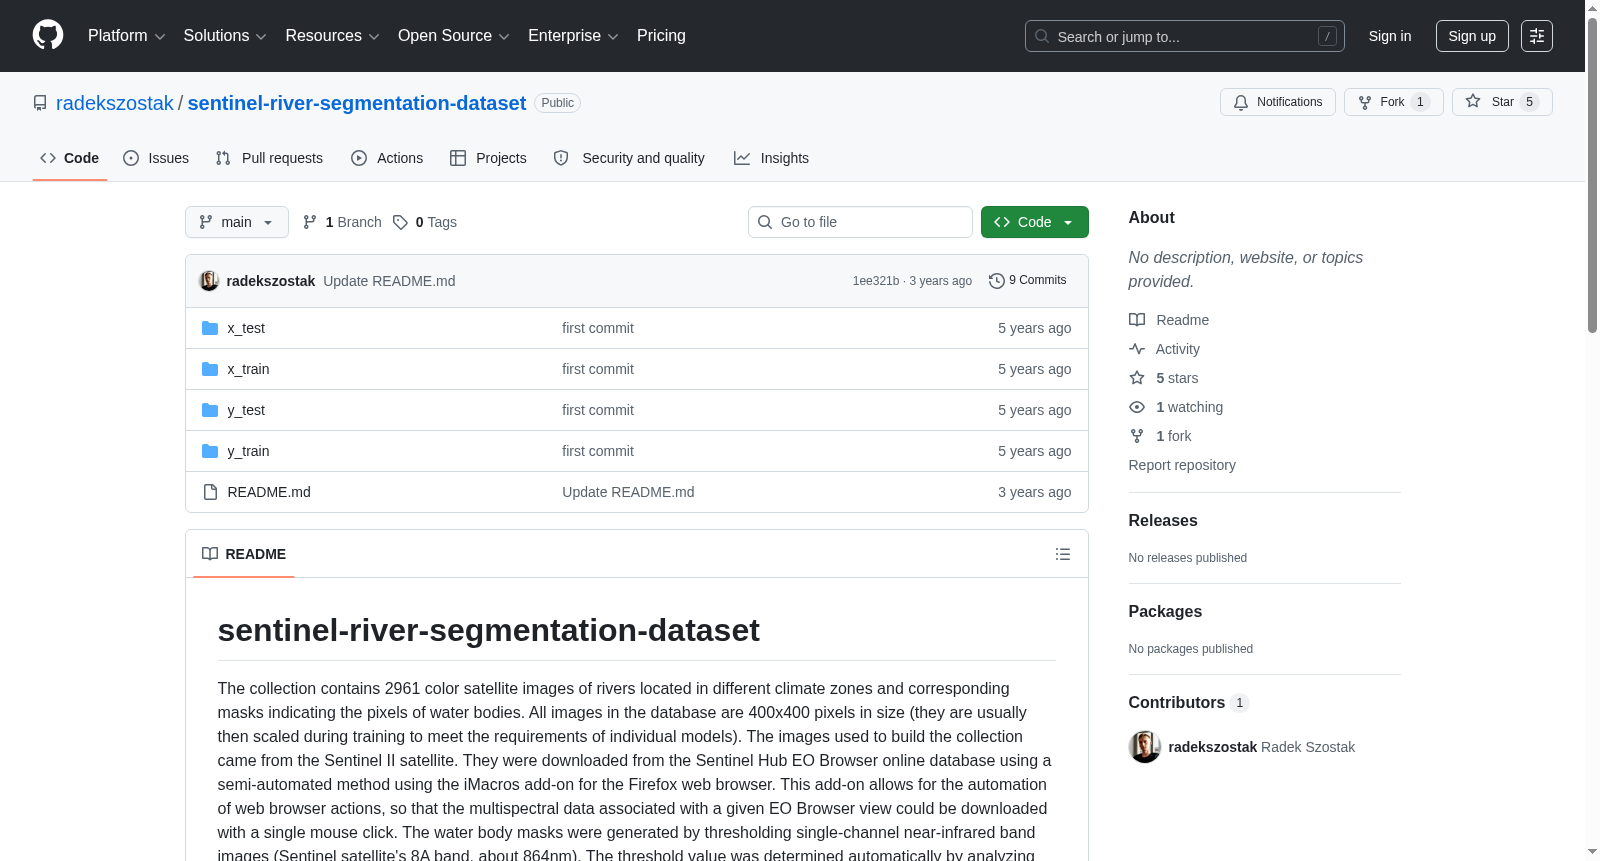
Task: Open the README outline list icon
Action: 1063,554
